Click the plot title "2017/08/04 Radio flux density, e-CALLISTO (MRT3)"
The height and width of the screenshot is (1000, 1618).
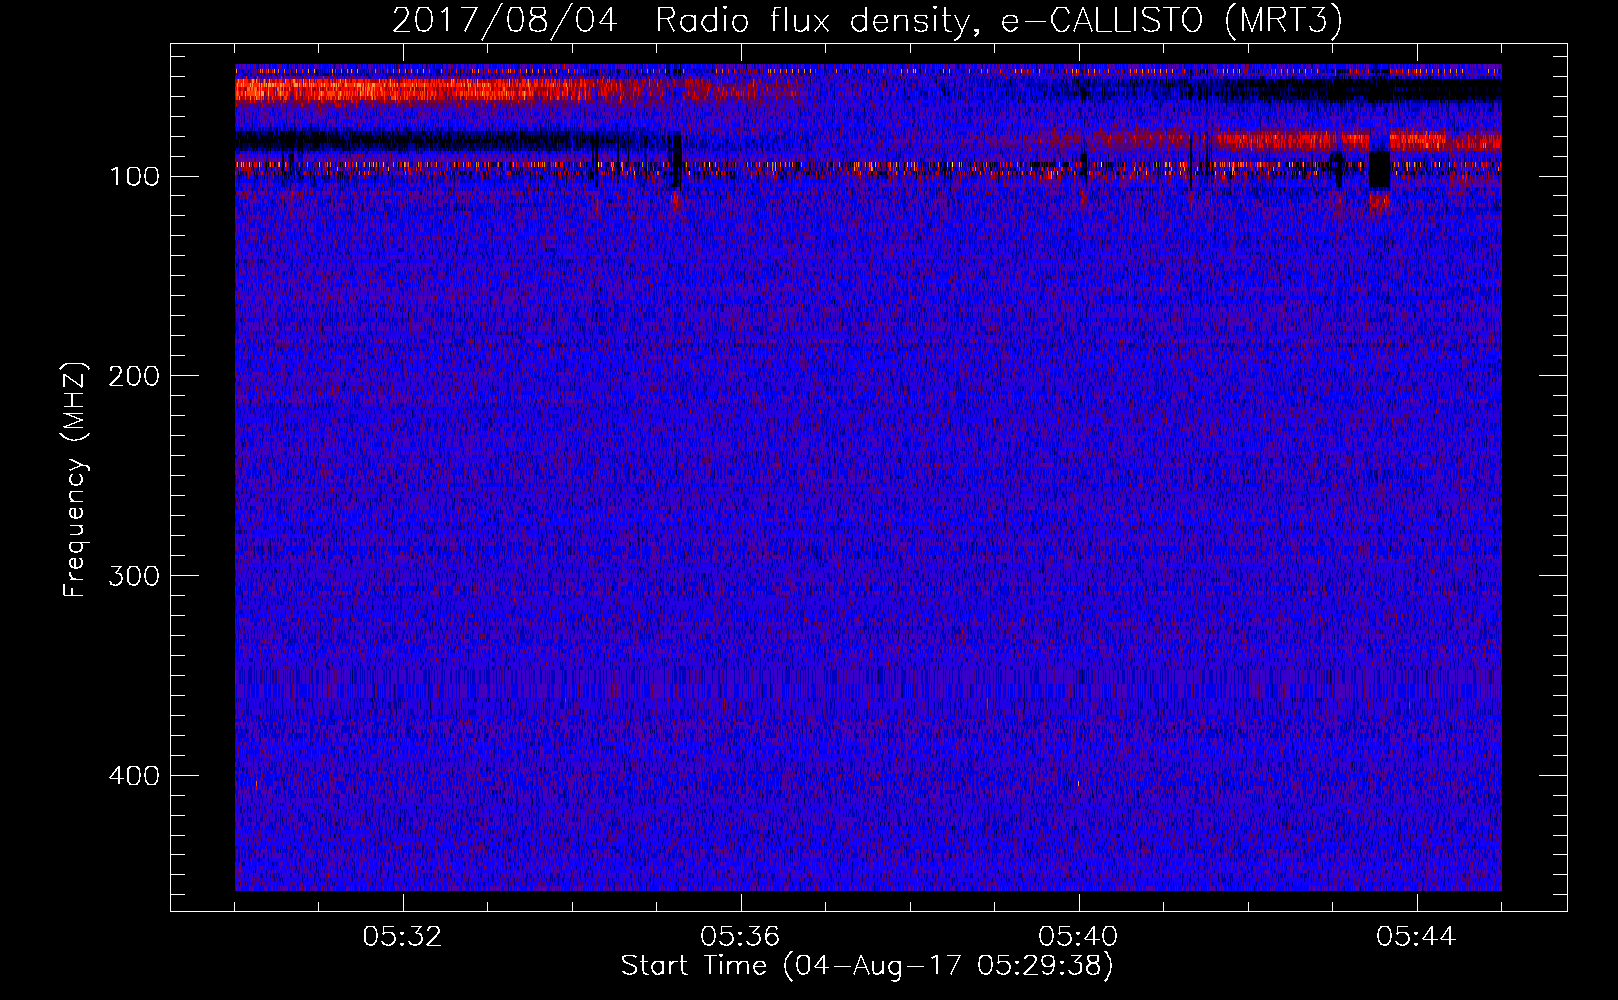click(x=867, y=21)
